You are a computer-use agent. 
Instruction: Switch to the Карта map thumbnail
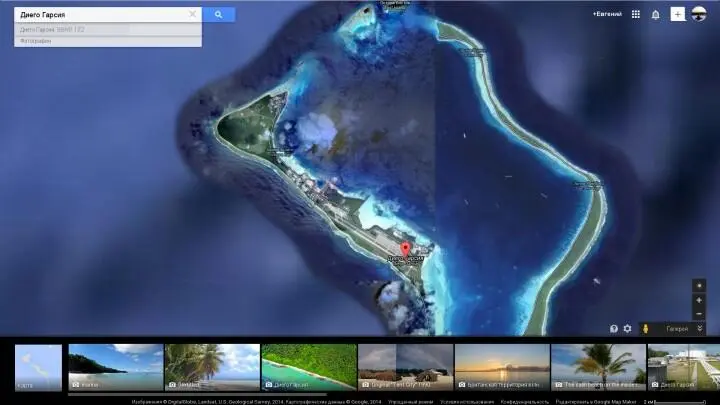pos(38,367)
